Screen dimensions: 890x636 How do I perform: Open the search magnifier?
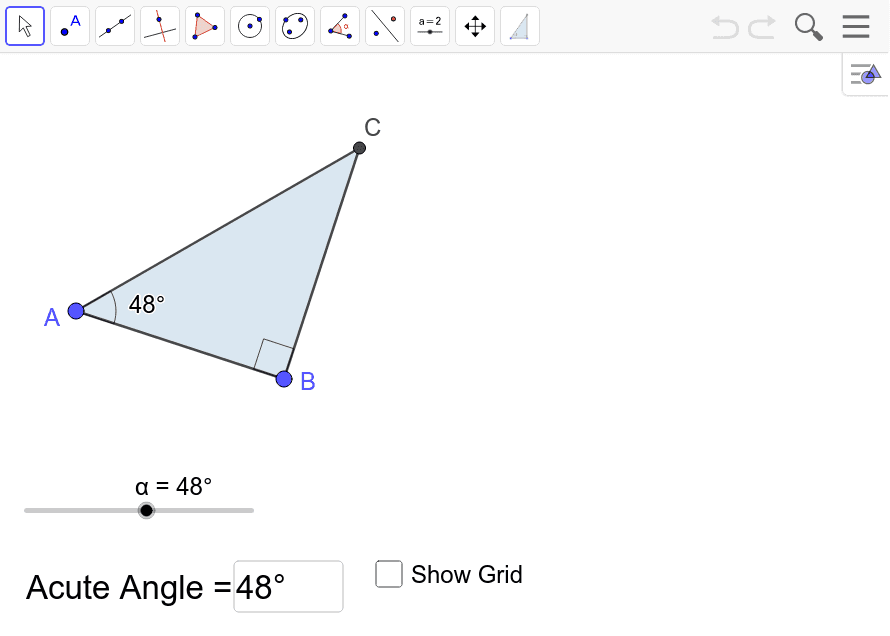pos(808,27)
